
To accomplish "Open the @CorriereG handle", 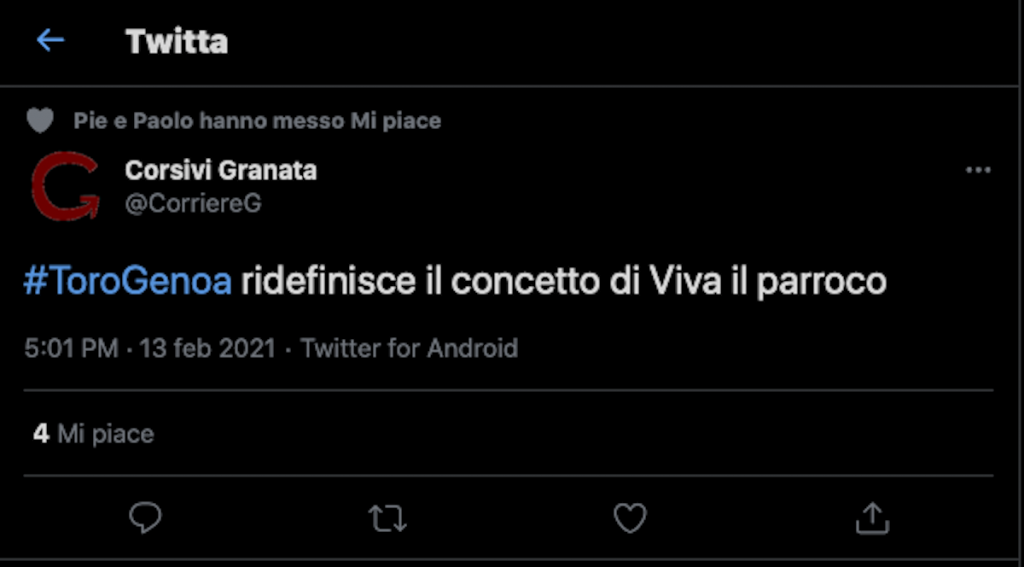I will pos(193,203).
